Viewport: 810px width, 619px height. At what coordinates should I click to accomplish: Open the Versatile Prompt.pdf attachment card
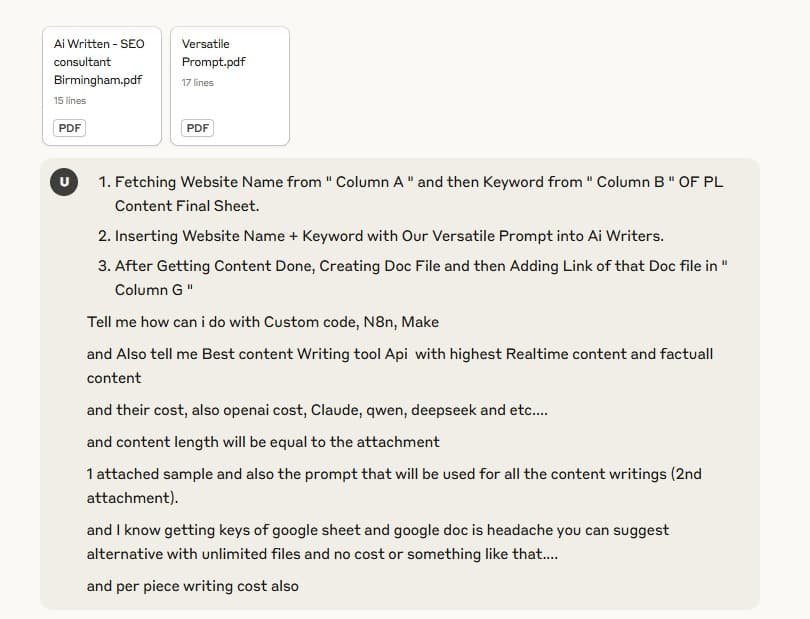pos(230,86)
